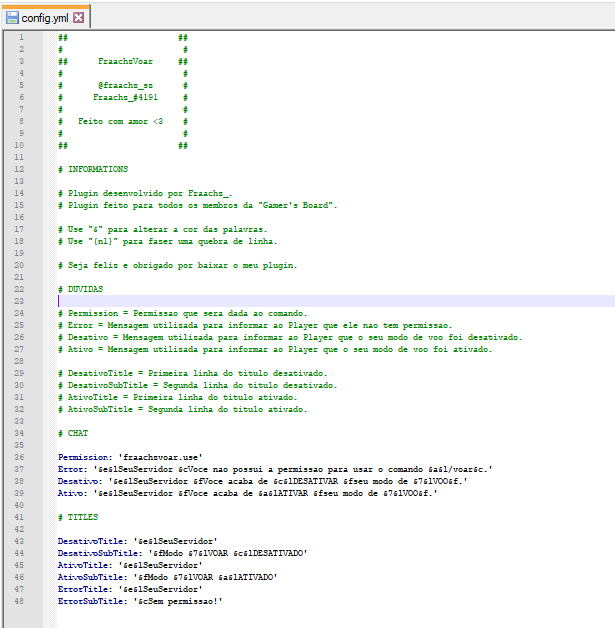The image size is (615, 628).
Task: Click the save disk icon on config.yml tab
Action: tap(12, 18)
